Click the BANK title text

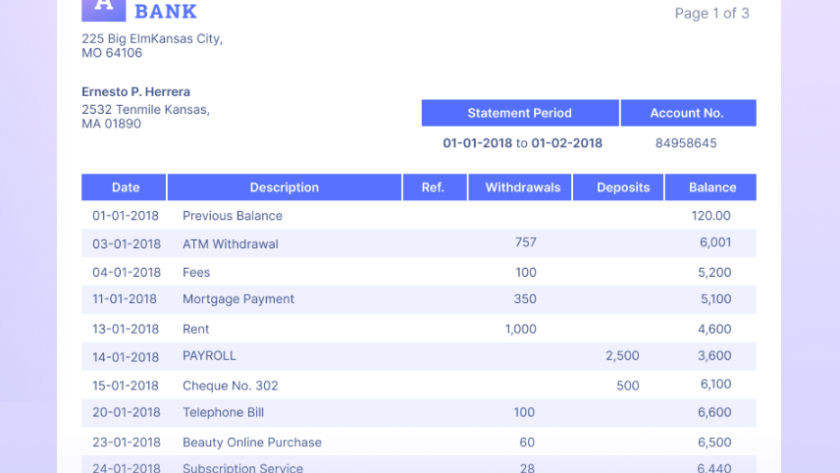(x=166, y=12)
